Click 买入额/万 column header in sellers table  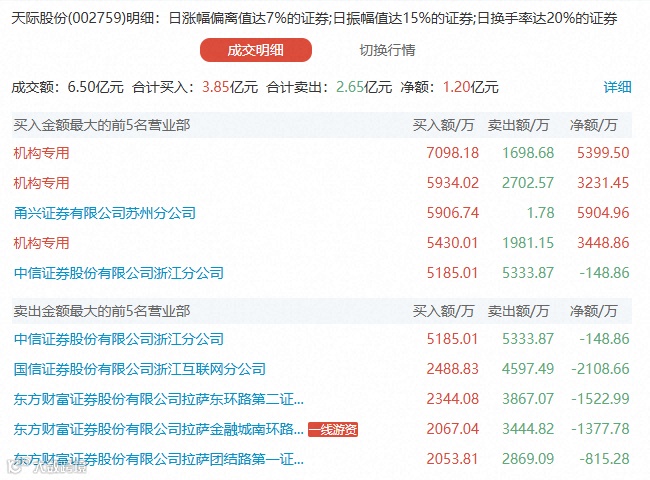tap(443, 311)
